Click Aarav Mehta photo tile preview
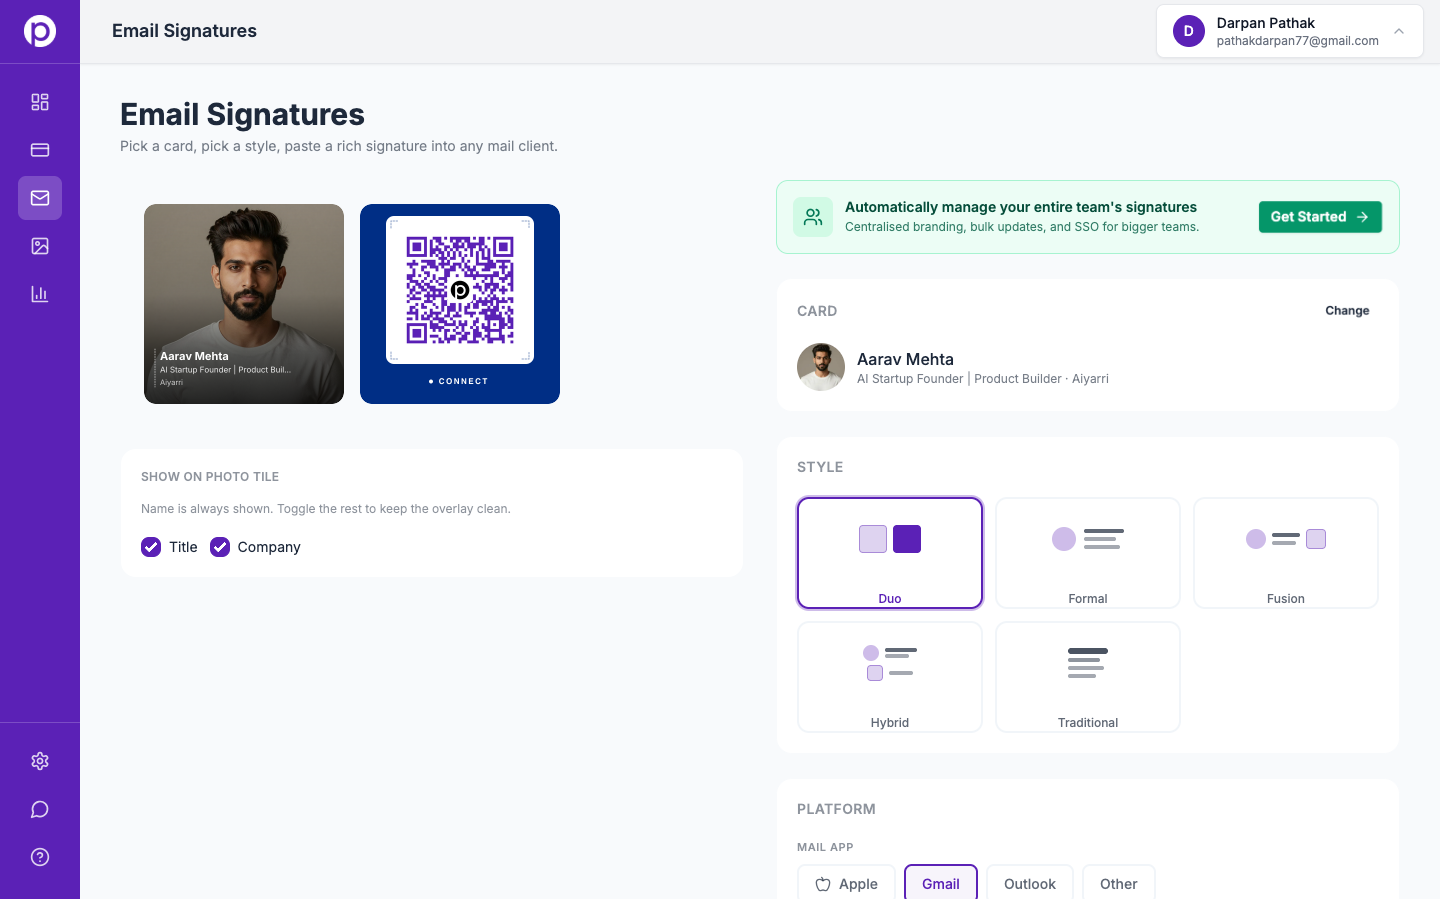This screenshot has width=1440, height=899. tap(244, 304)
